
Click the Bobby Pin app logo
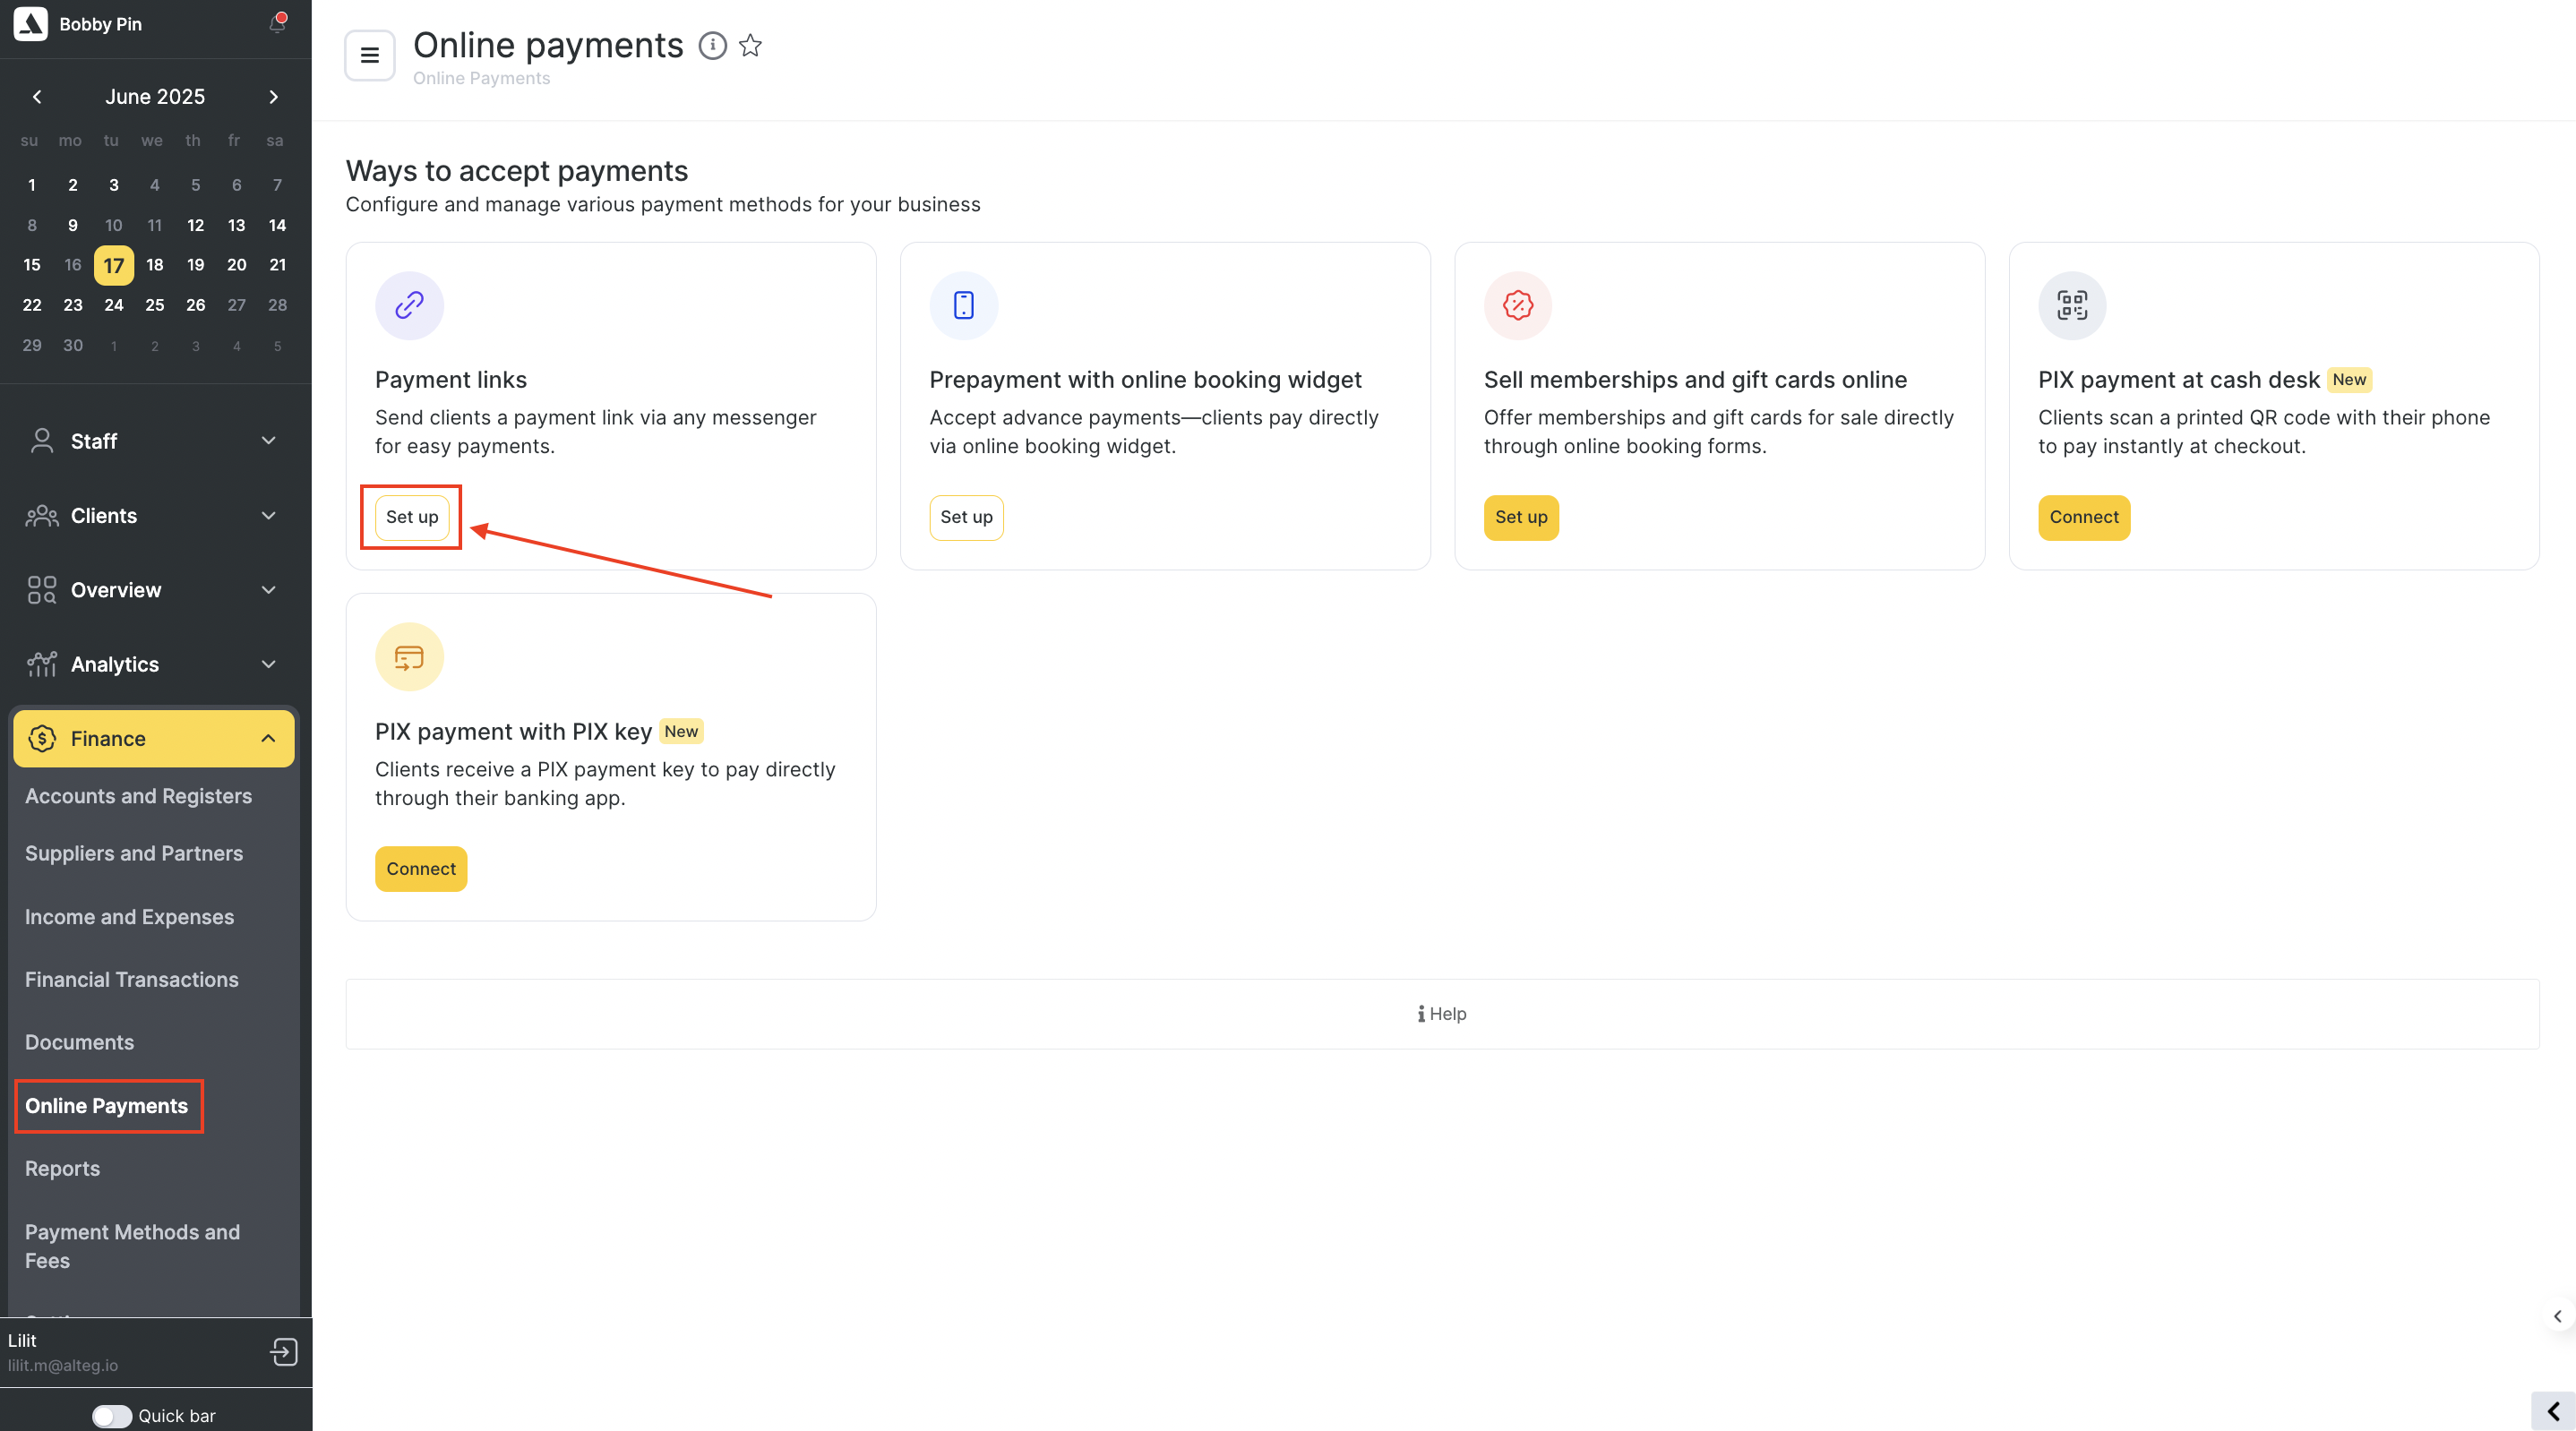click(30, 24)
